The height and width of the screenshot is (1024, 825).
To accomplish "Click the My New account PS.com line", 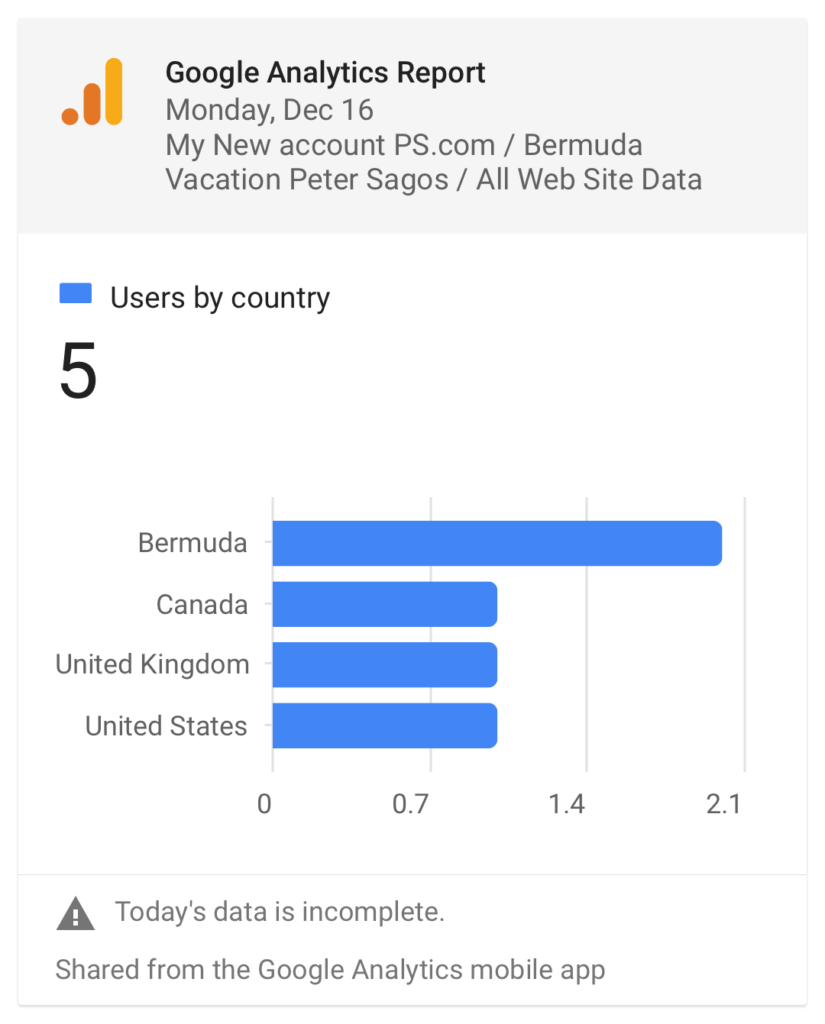I will pyautogui.click(x=404, y=145).
